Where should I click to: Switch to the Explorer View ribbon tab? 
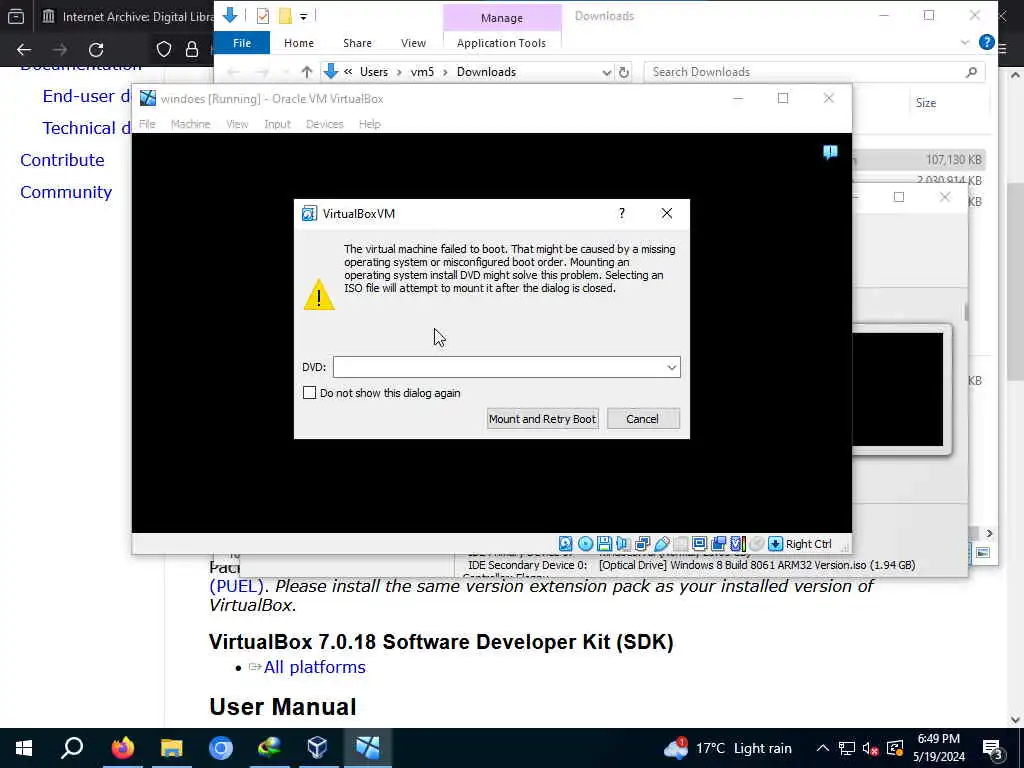pyautogui.click(x=413, y=43)
